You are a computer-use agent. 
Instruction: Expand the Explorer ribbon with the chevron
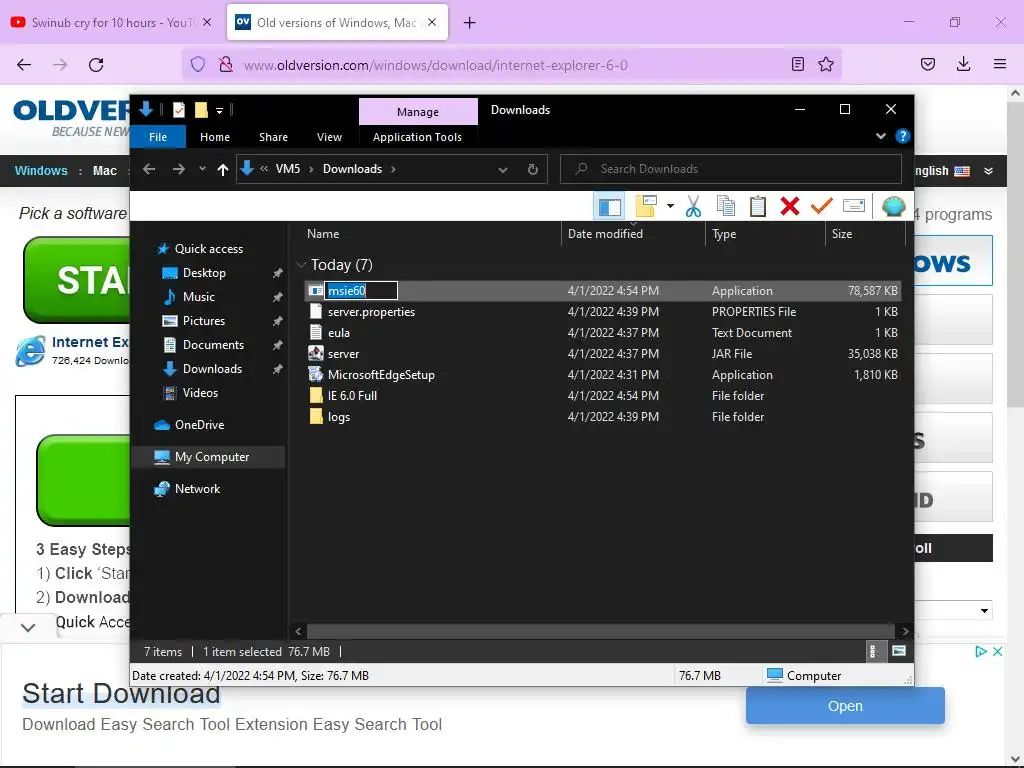coord(880,136)
